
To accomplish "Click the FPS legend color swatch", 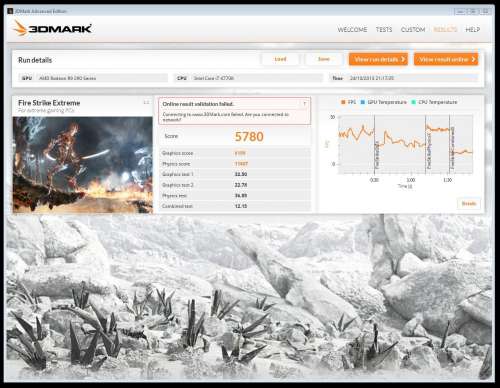I will 343,102.
